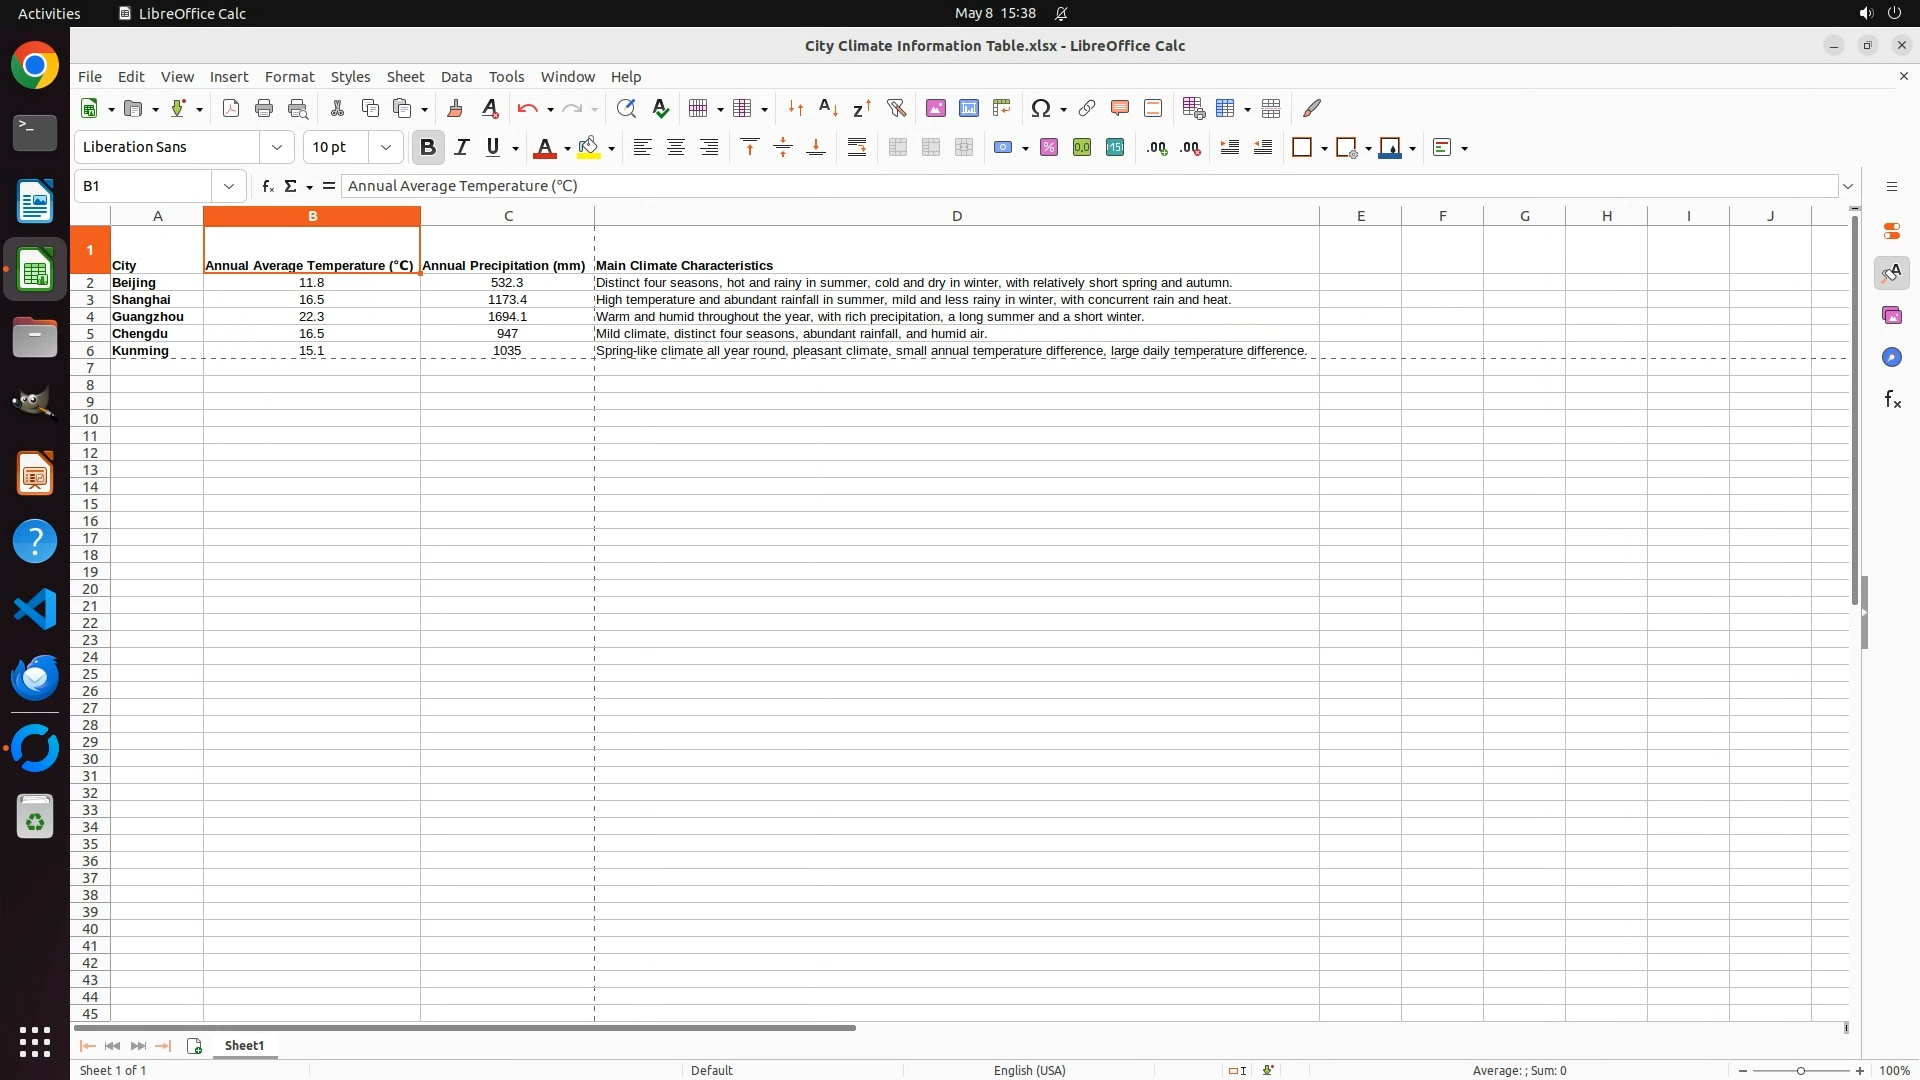Click the zoom slider in status bar
1920x1080 pixels.
point(1800,1070)
